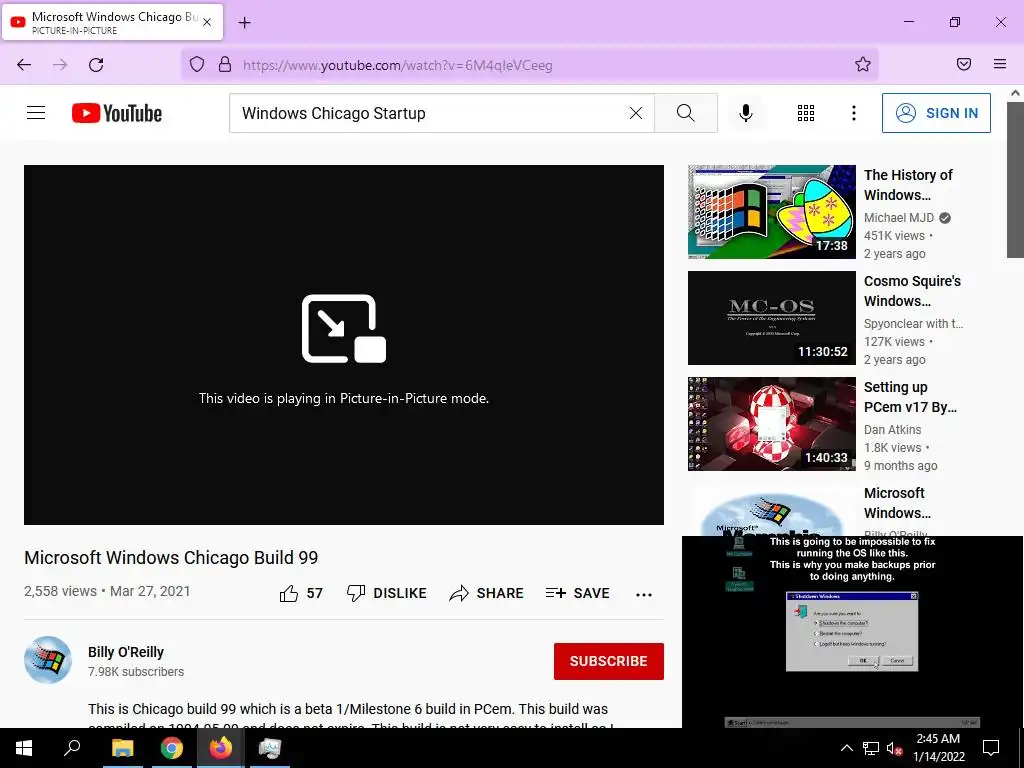Viewport: 1024px width, 768px height.
Task: Click the padlock site info icon
Action: pyautogui.click(x=225, y=65)
